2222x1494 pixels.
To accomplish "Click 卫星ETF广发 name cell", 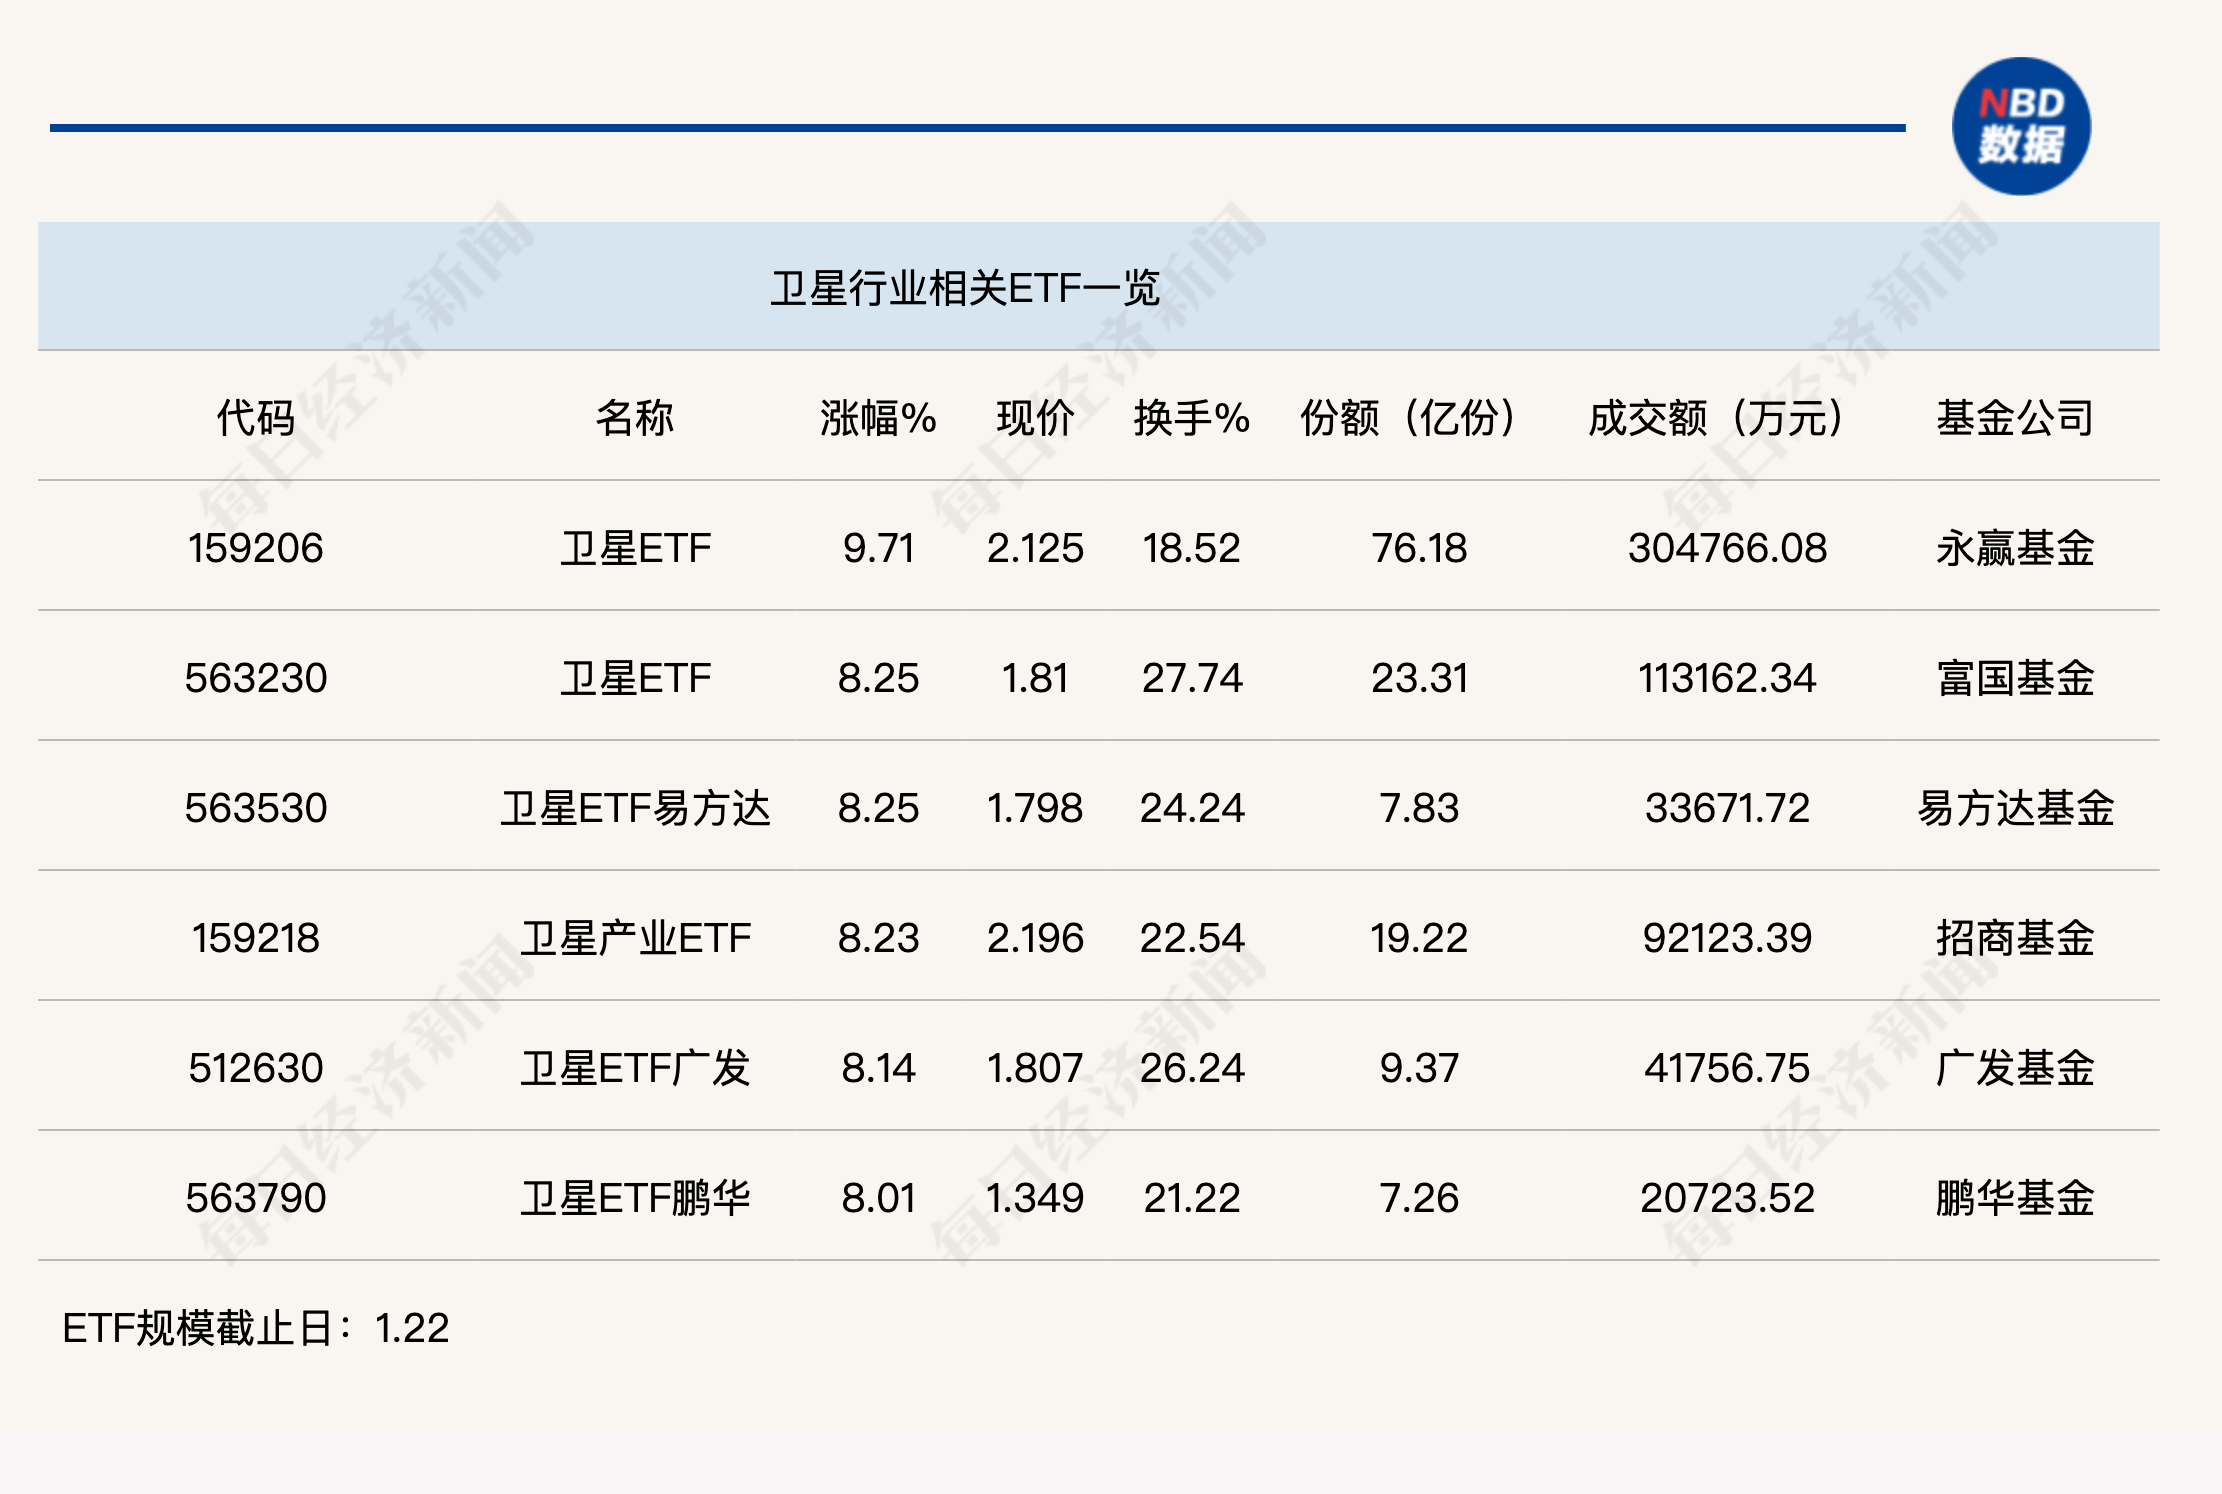I will [635, 1068].
